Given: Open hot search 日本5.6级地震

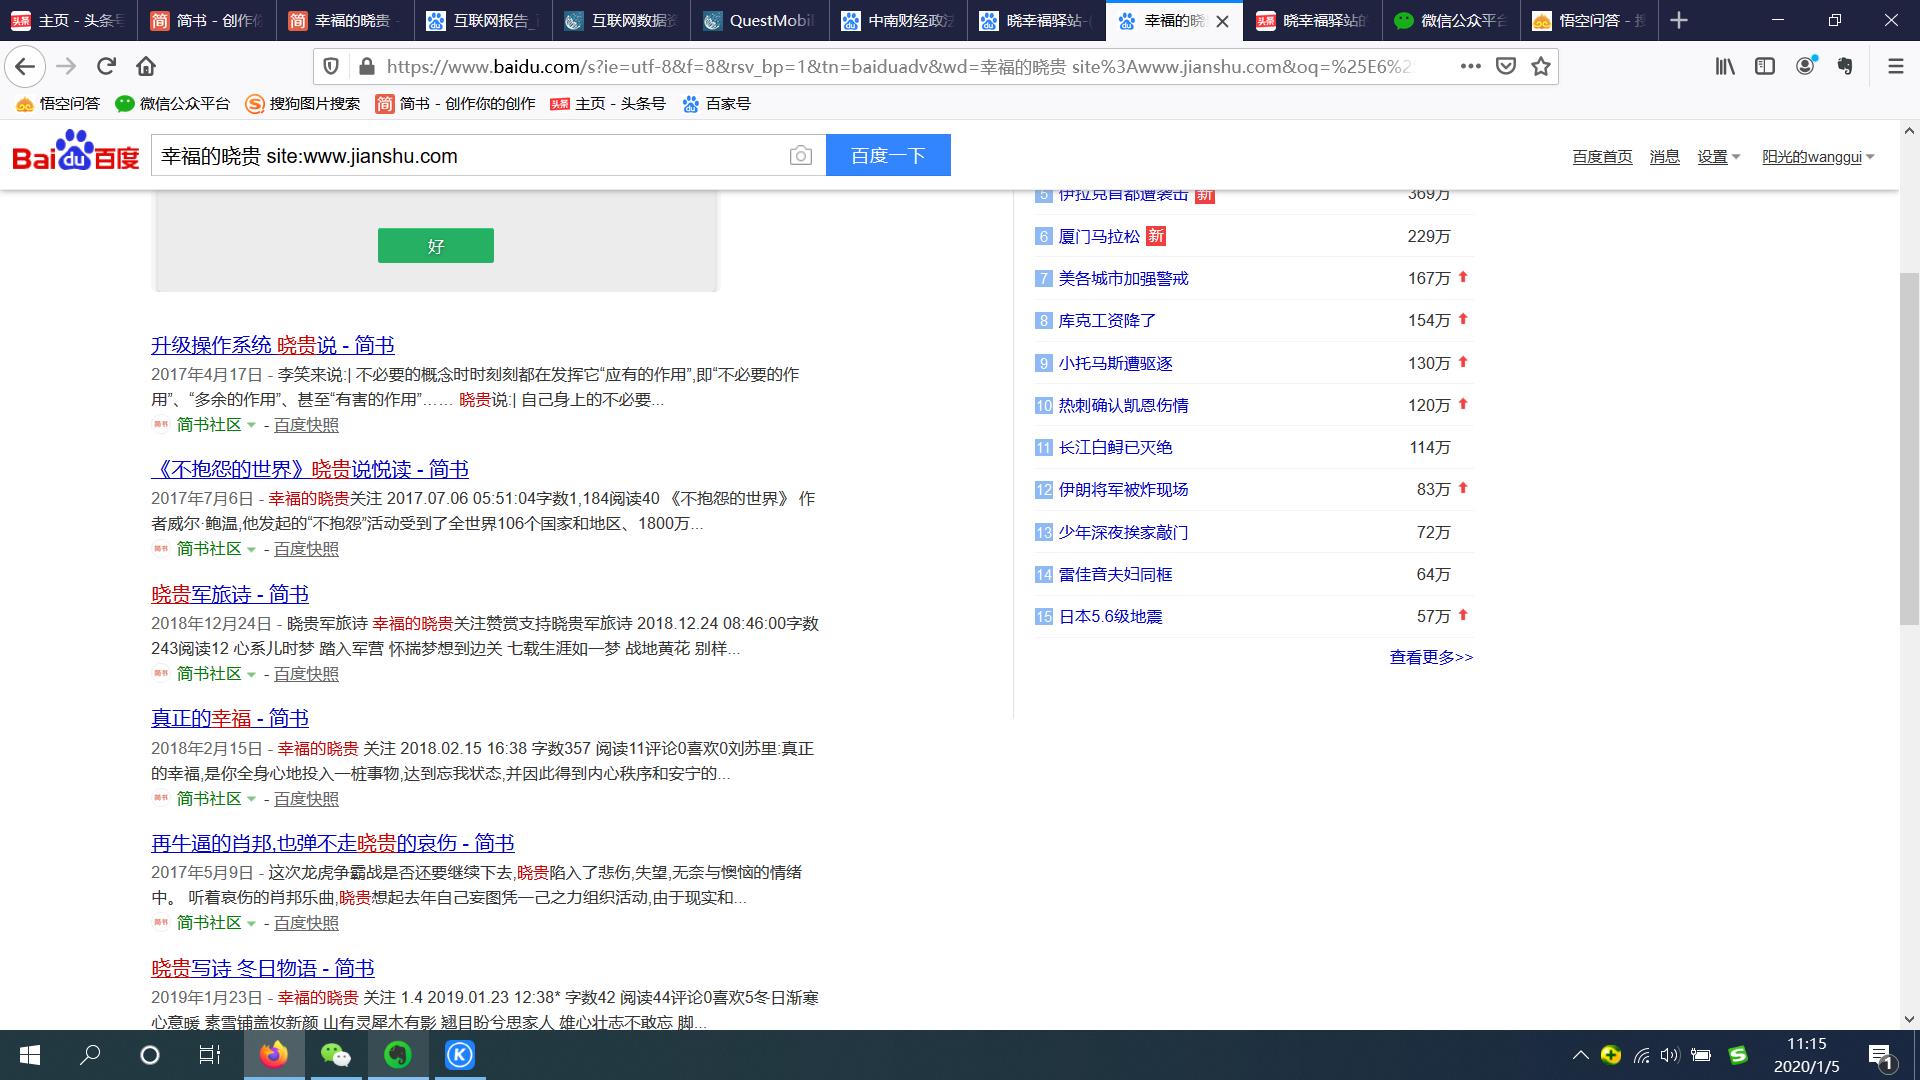Looking at the screenshot, I should click(x=1110, y=617).
